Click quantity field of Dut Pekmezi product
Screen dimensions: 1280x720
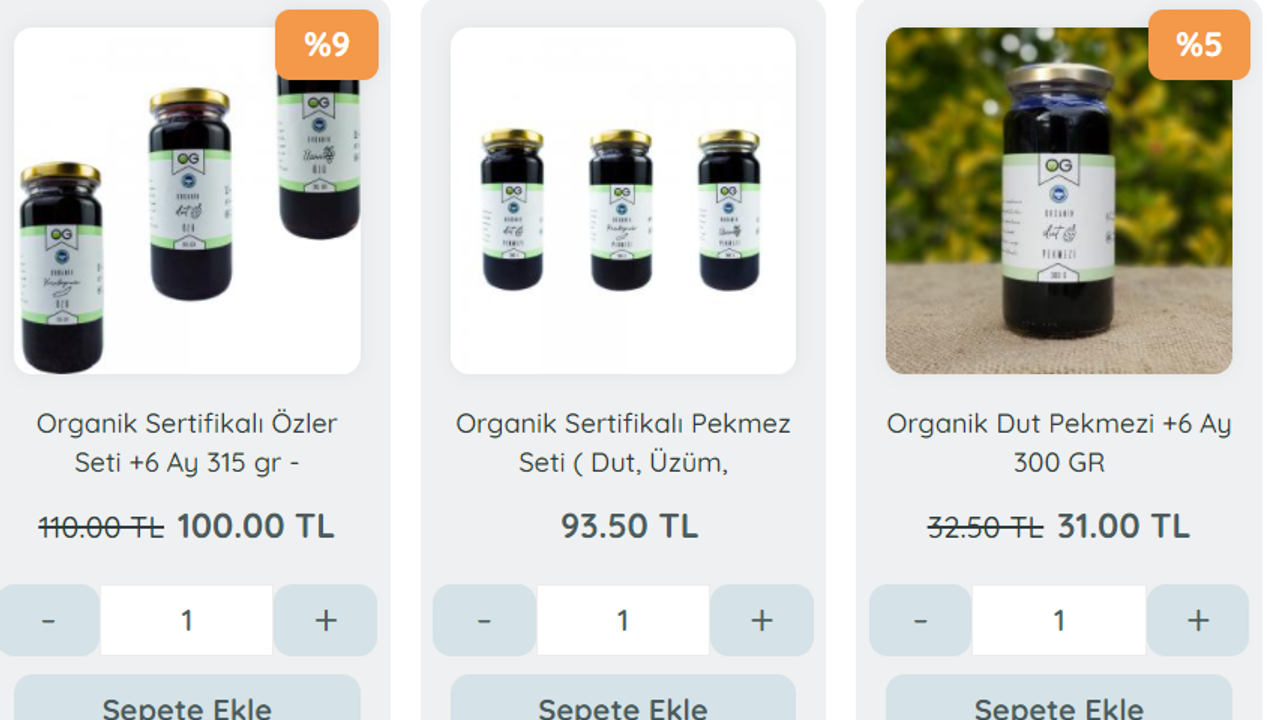(x=1059, y=620)
